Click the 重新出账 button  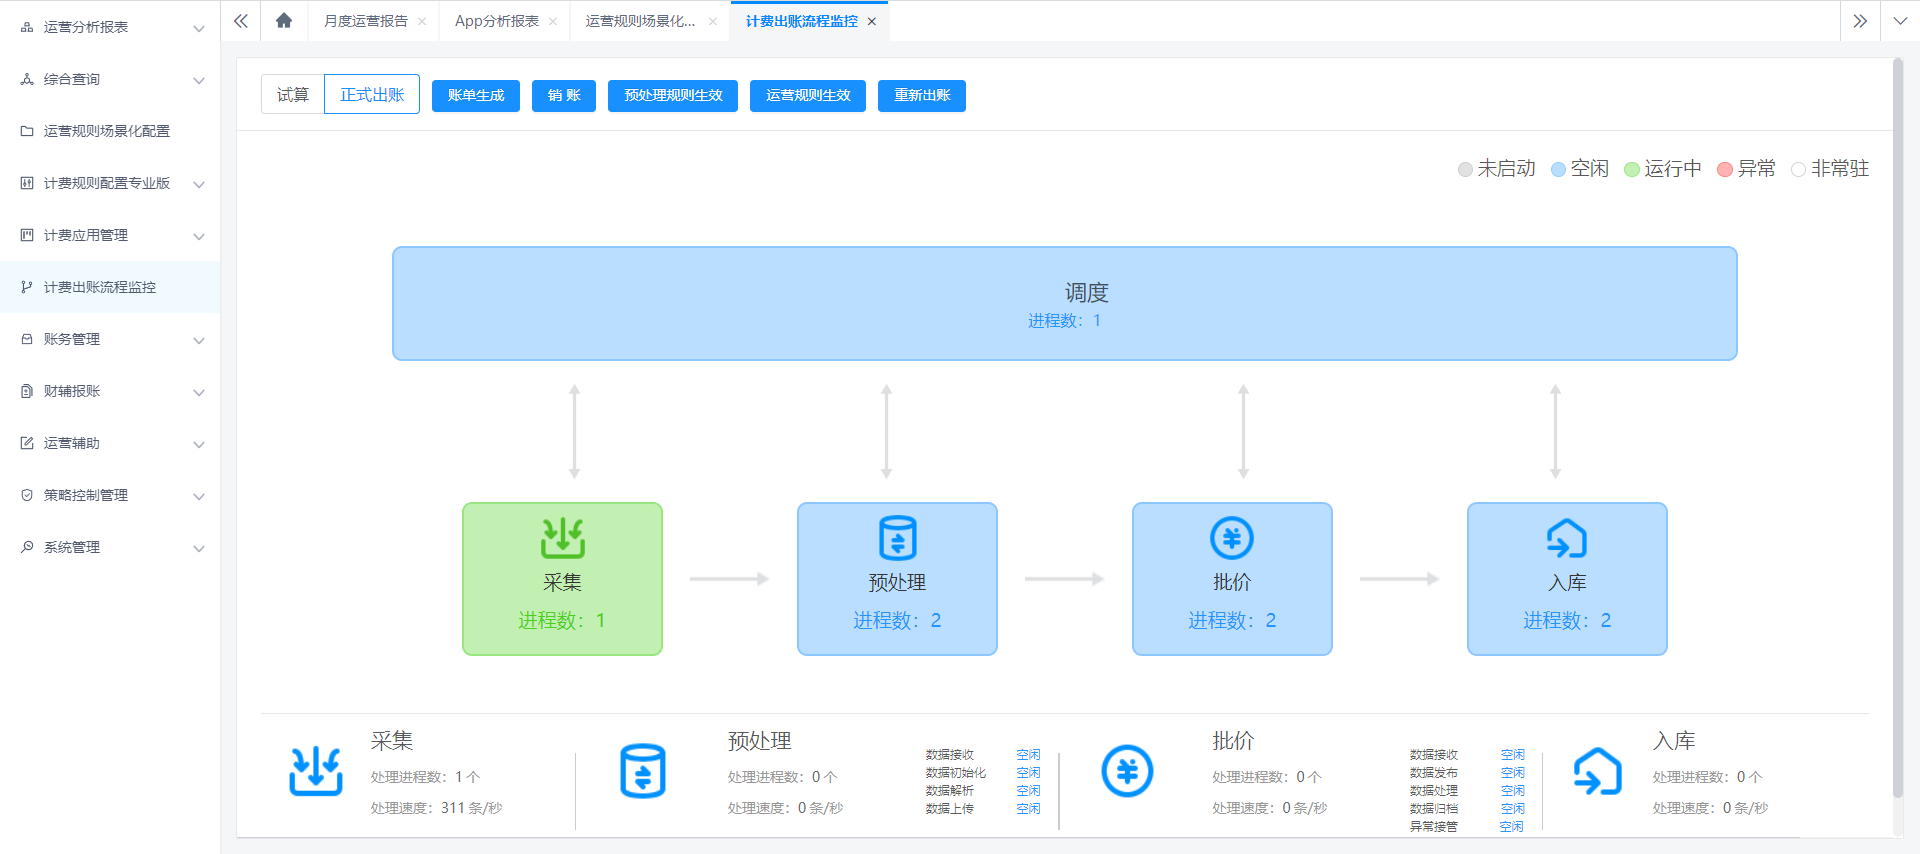922,95
